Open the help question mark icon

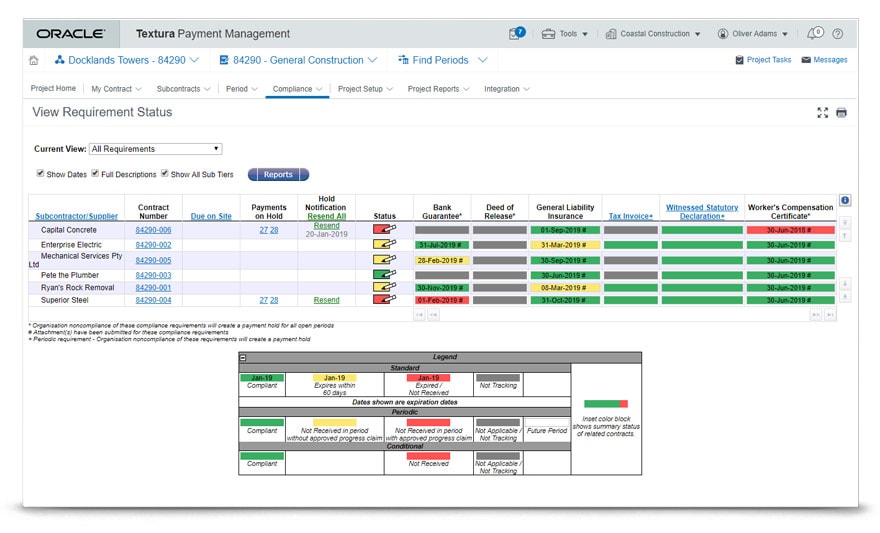pyautogui.click(x=837, y=34)
